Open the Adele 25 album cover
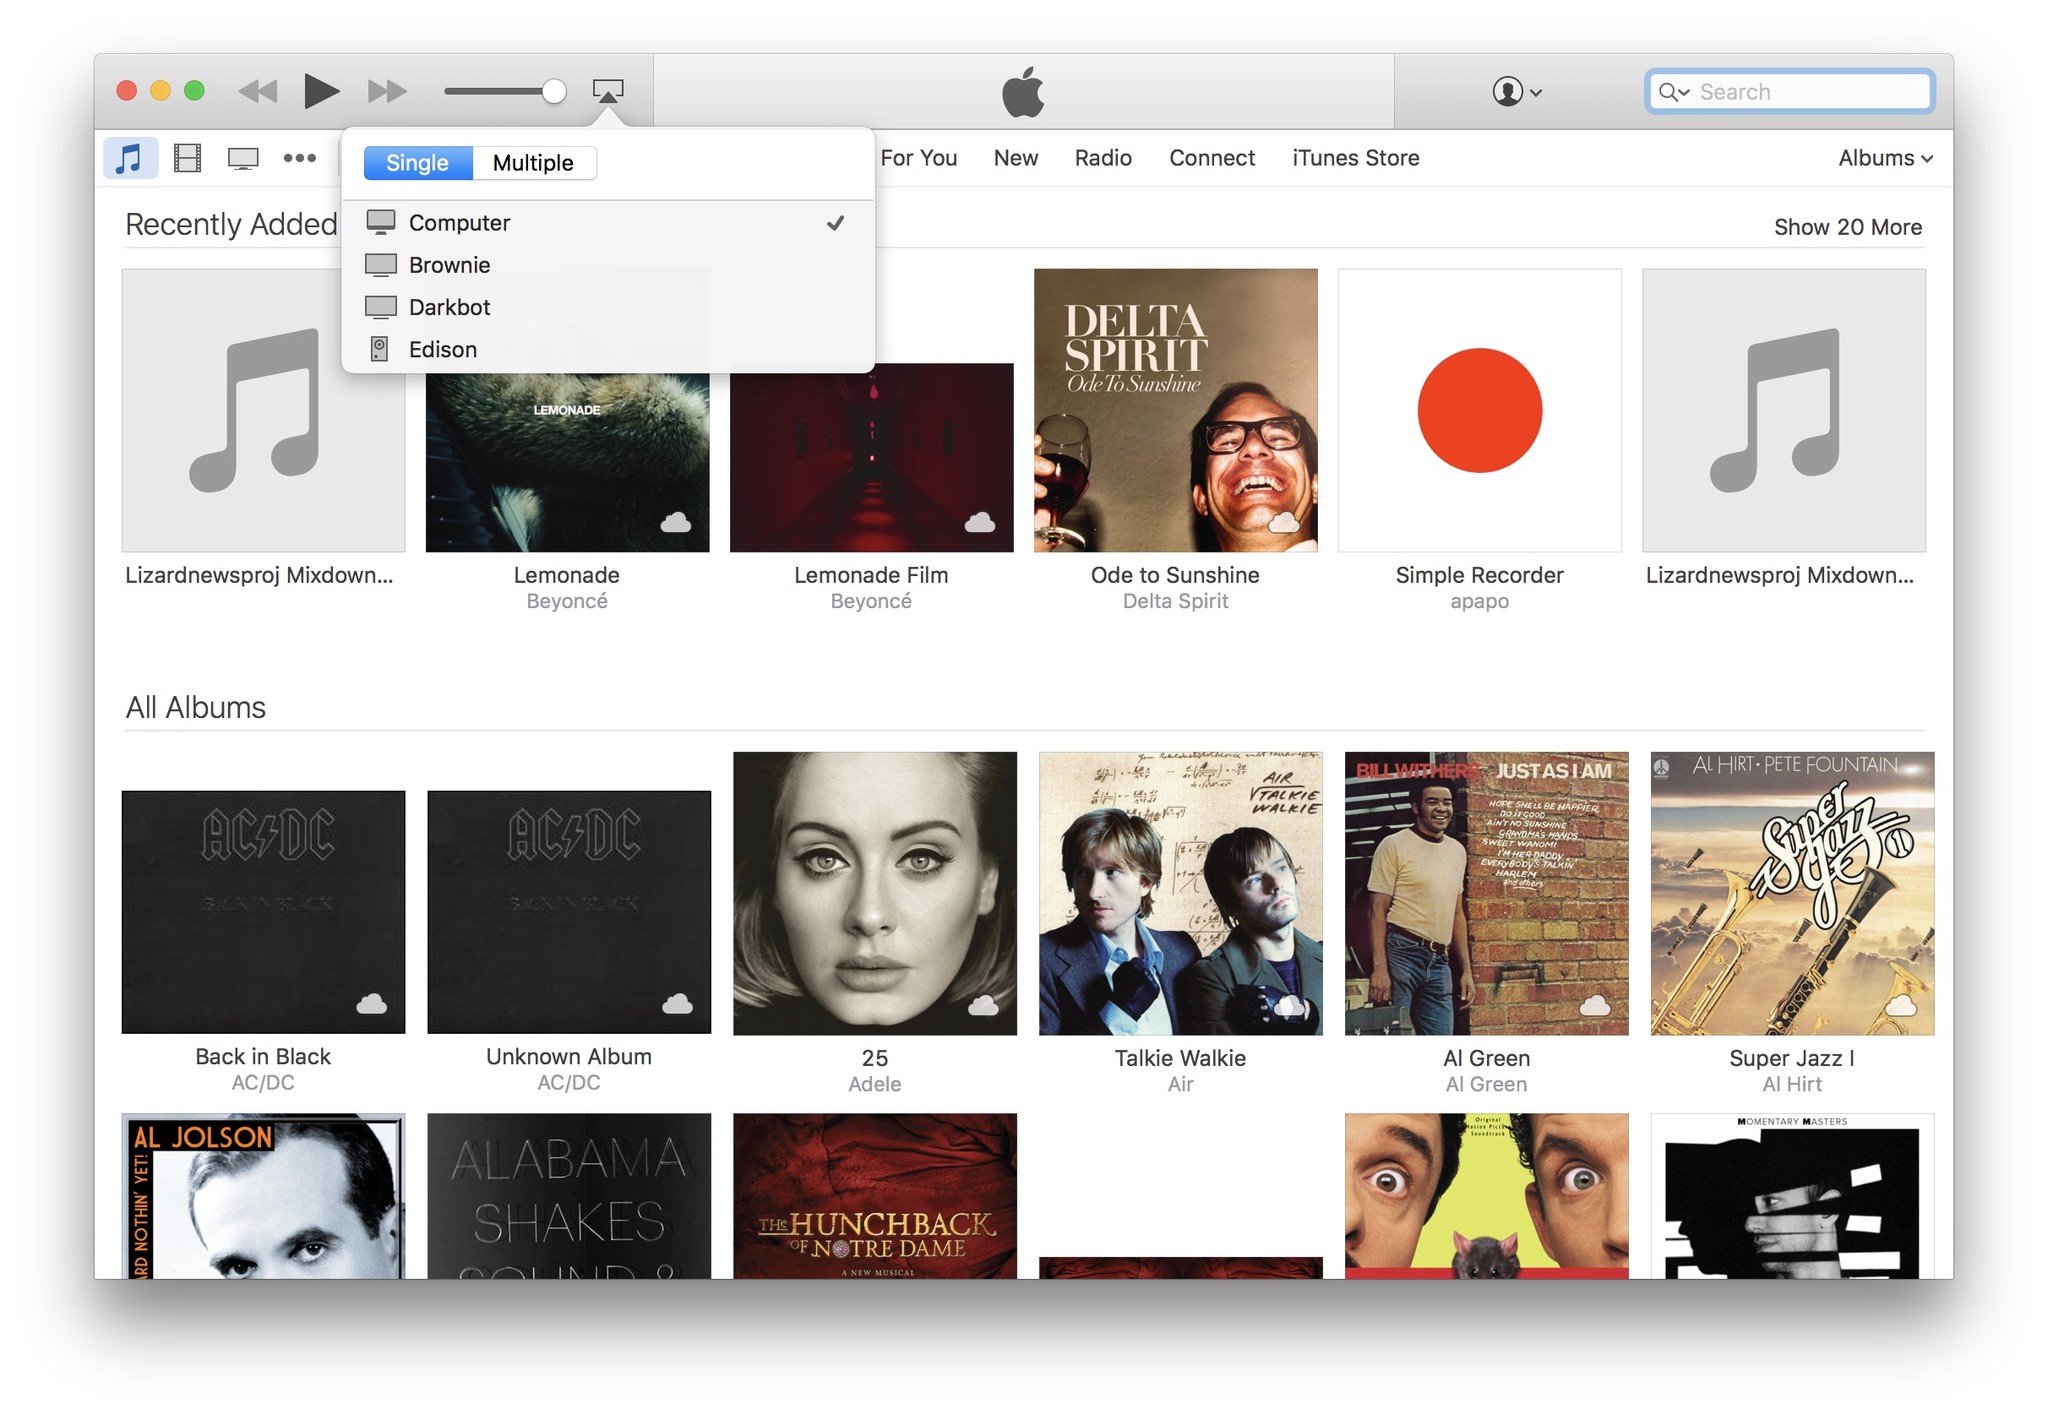 875,893
